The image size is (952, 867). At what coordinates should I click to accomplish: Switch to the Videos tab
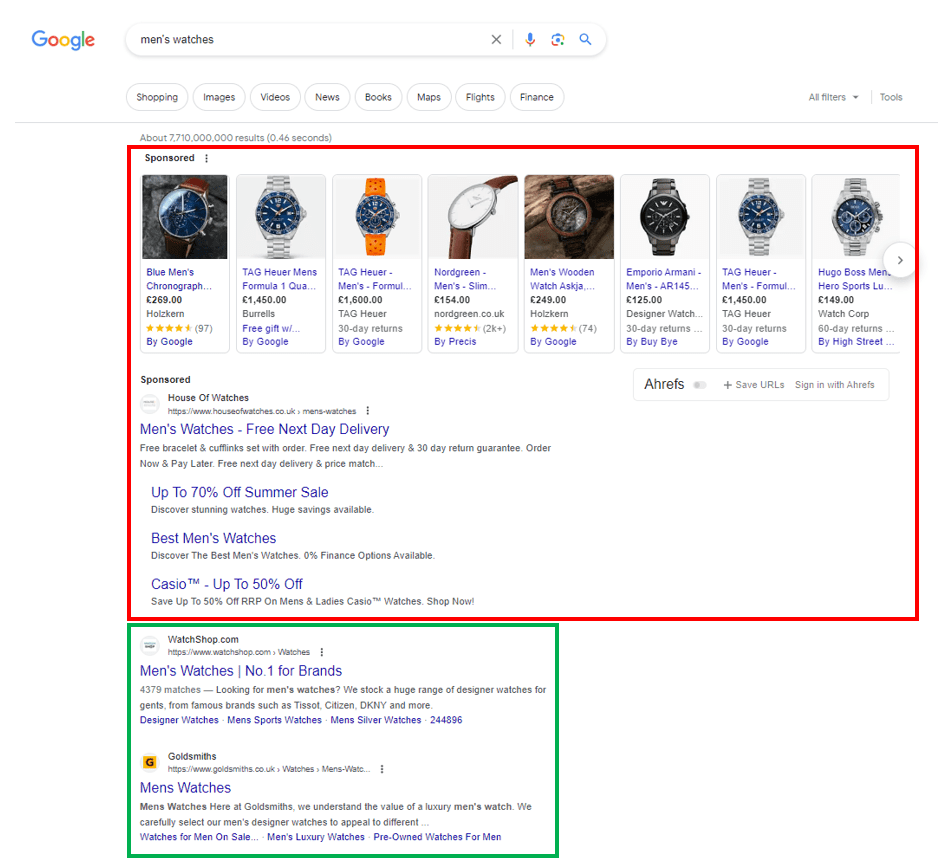275,97
